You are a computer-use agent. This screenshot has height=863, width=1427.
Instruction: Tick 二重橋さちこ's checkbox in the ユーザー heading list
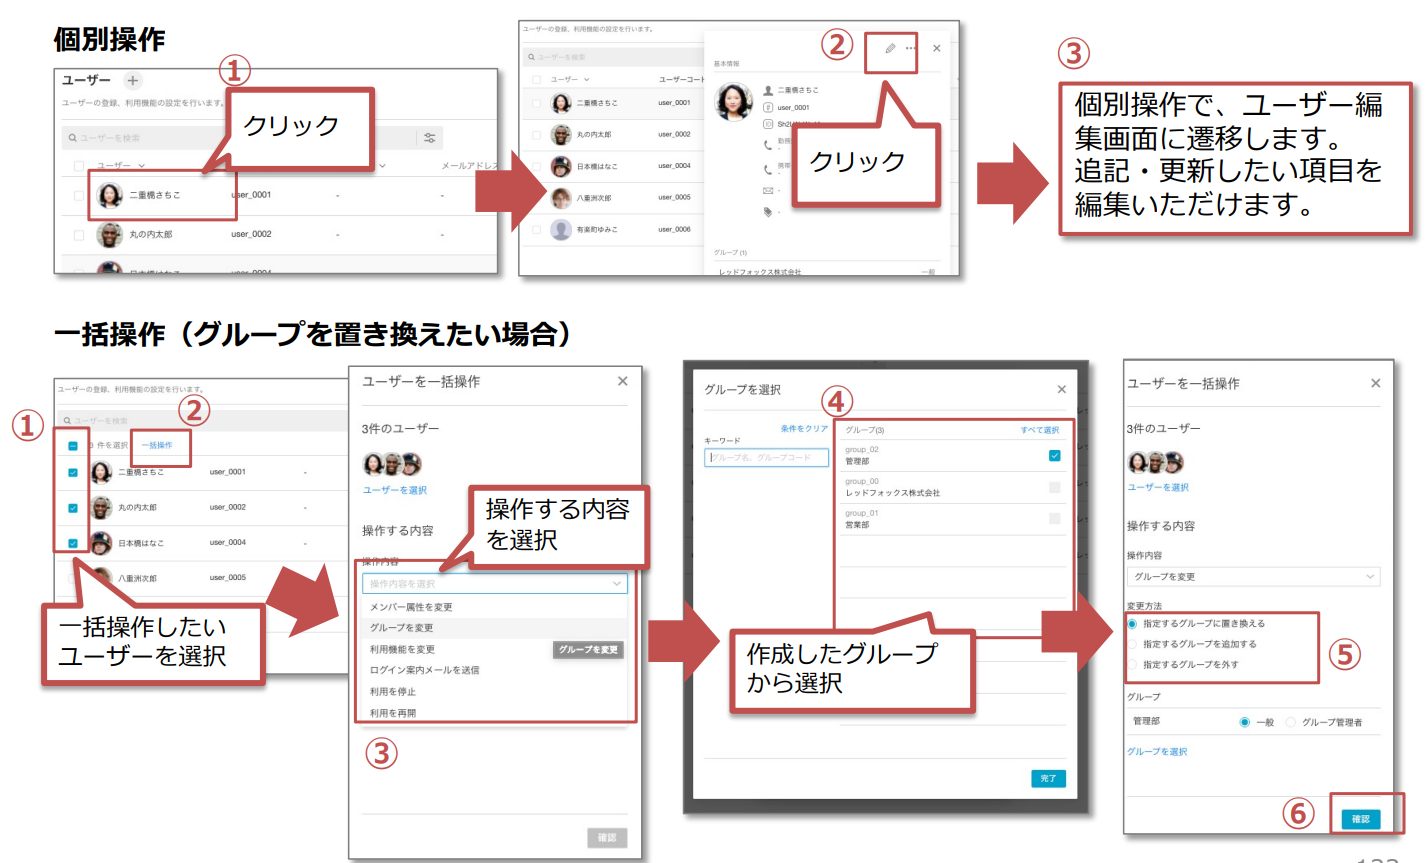tap(79, 195)
